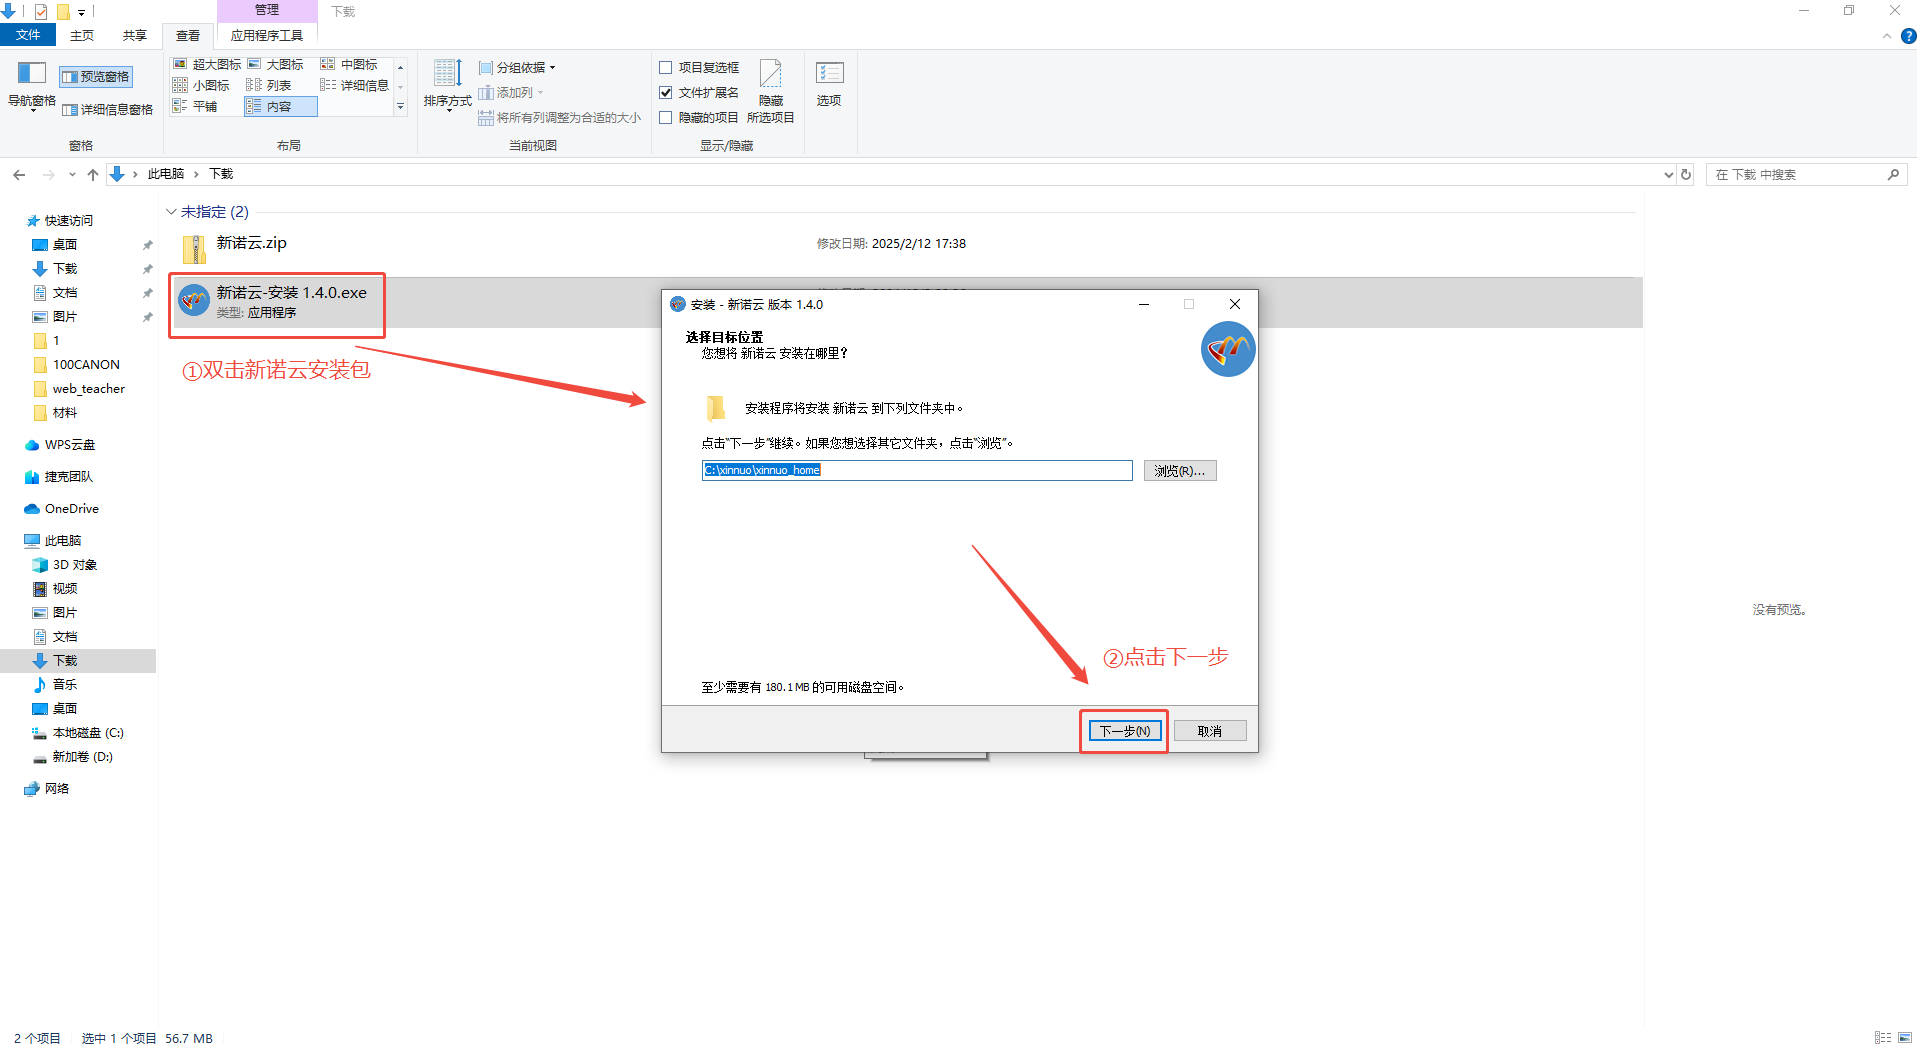The width and height of the screenshot is (1917, 1050).
Task: Switch to details view in status bar
Action: tap(1883, 1038)
